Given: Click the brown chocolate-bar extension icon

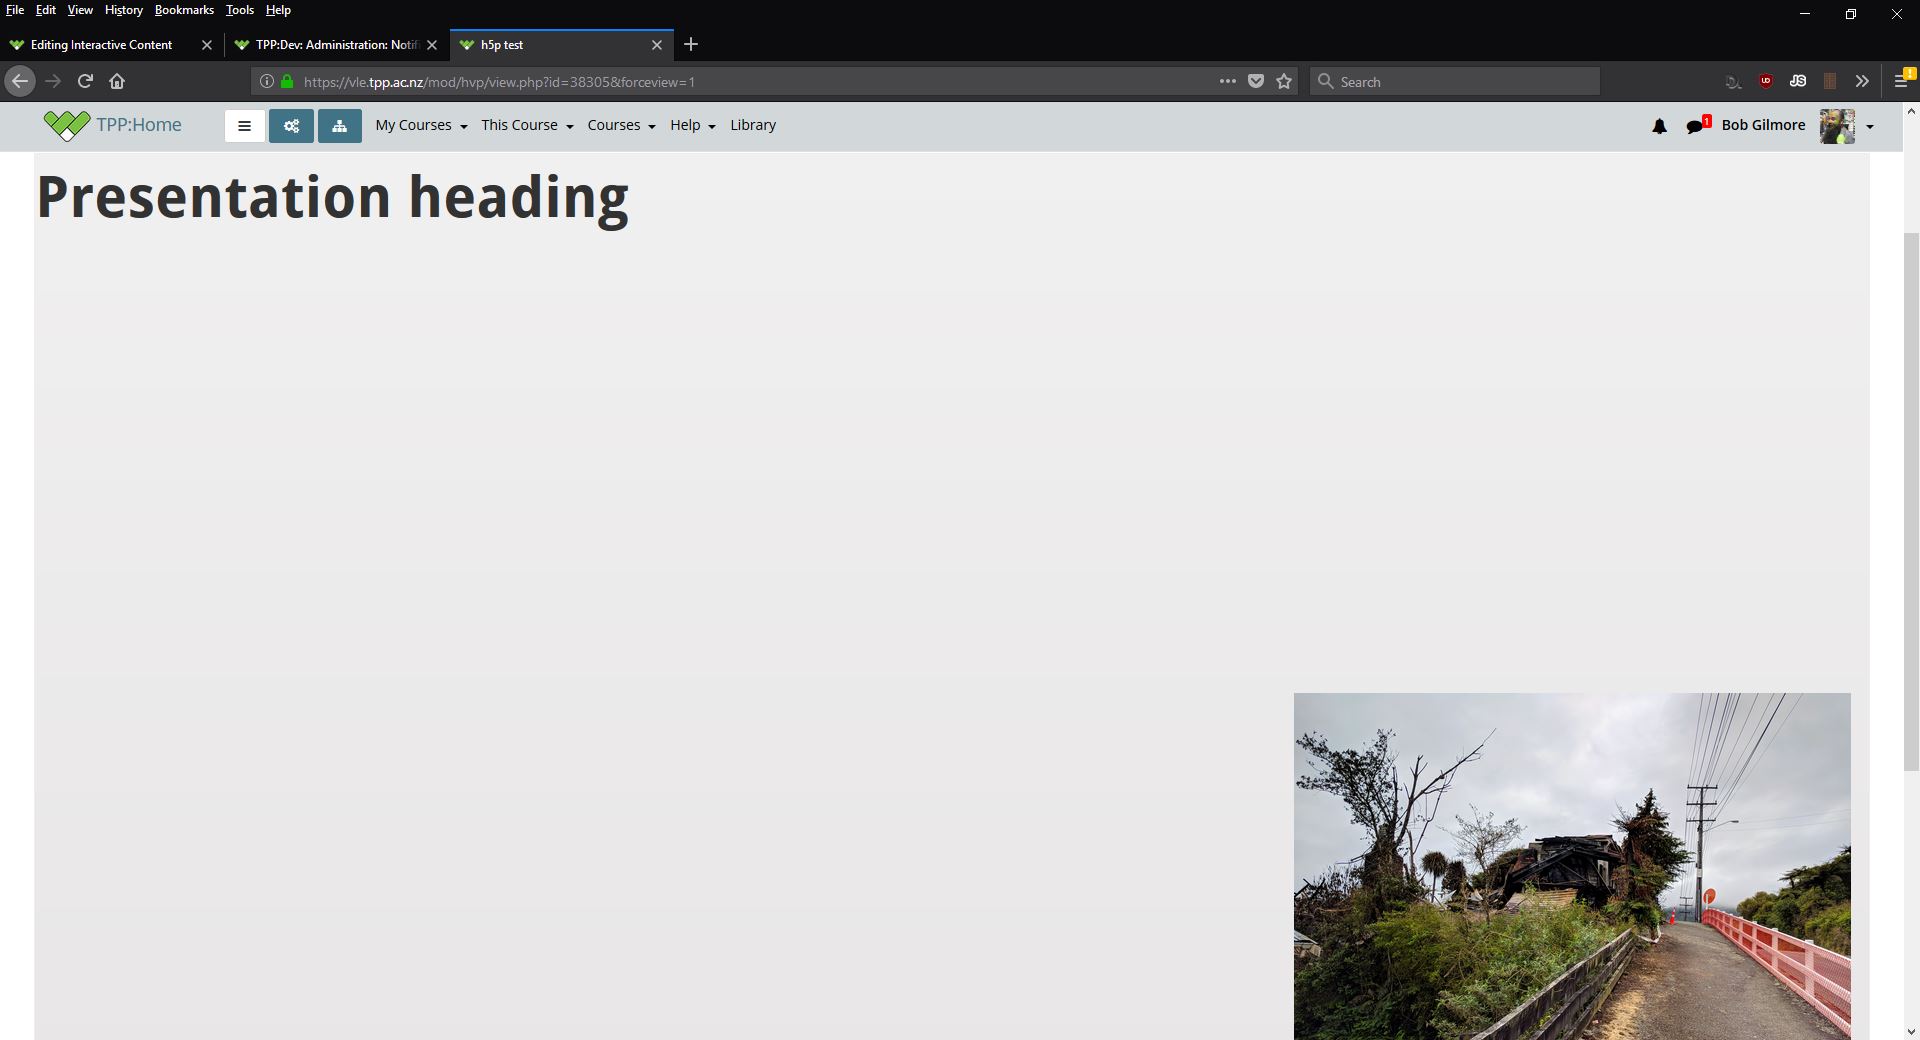Looking at the screenshot, I should click(x=1830, y=81).
